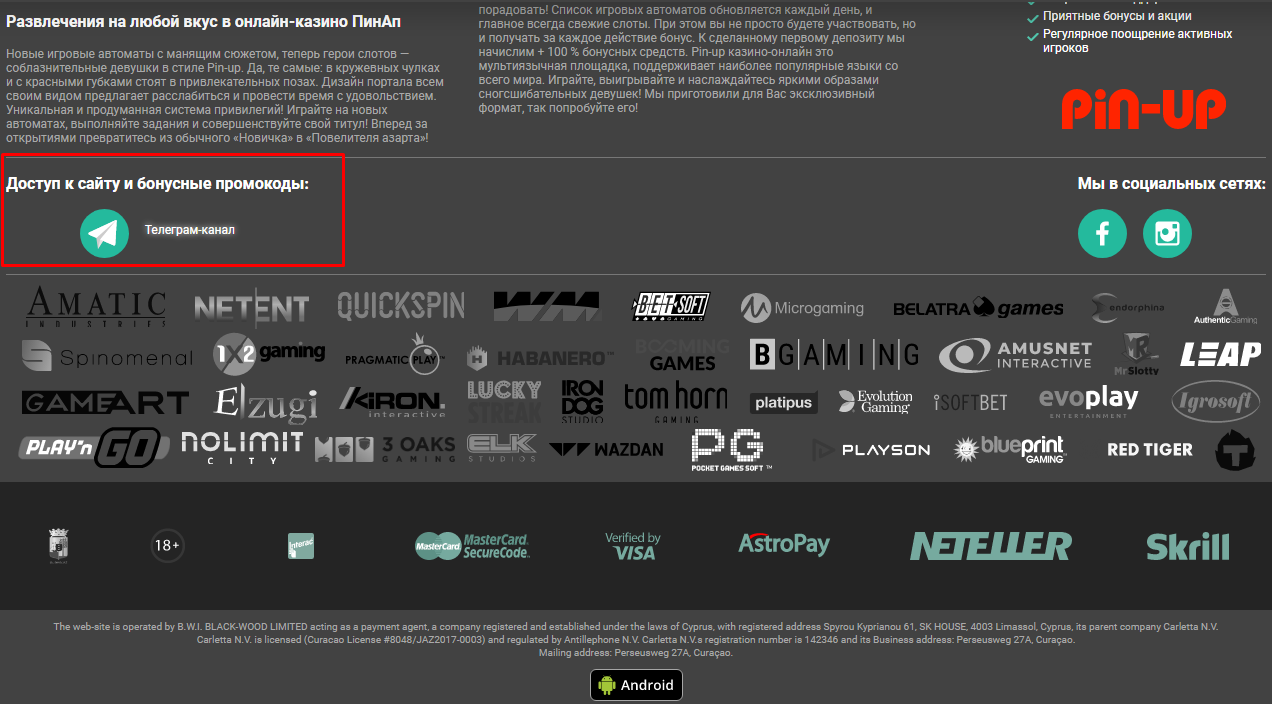The width and height of the screenshot is (1272, 704).
Task: Click the Endorphina provider logo
Action: tap(1128, 307)
